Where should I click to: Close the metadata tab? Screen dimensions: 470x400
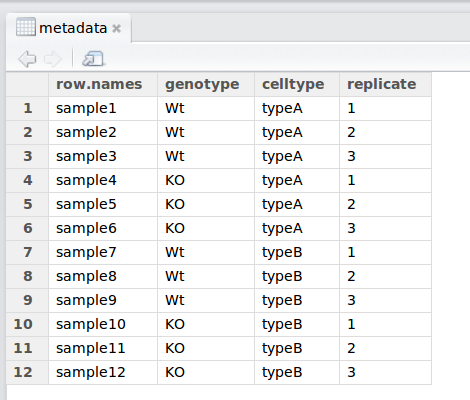click(x=116, y=29)
